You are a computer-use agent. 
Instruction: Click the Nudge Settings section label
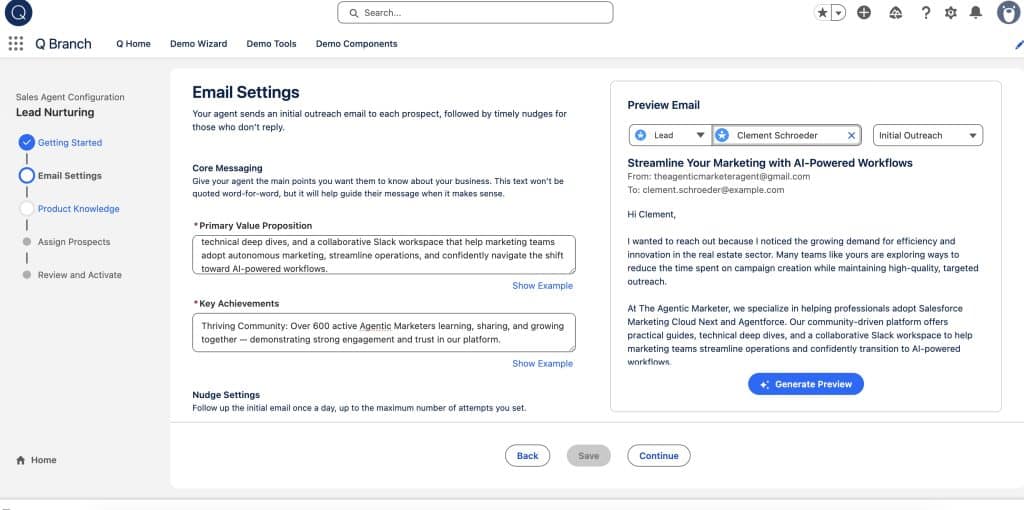click(x=226, y=394)
